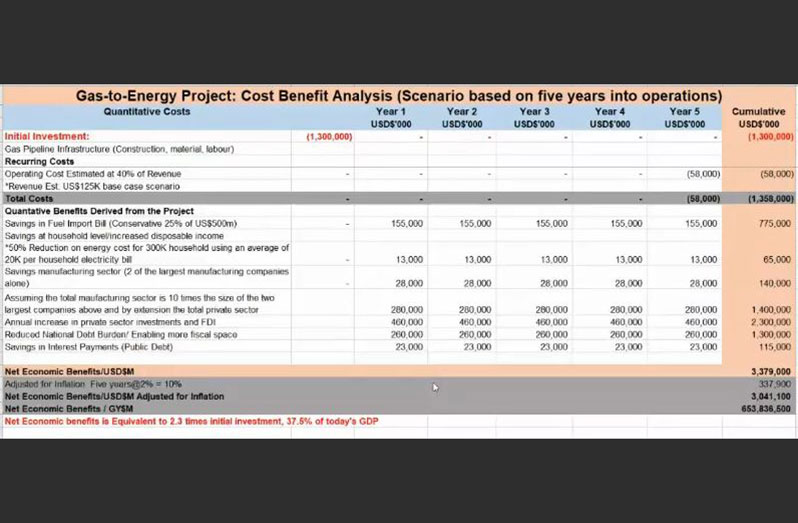This screenshot has width=798, height=523.
Task: Select the Year 1 fuel import savings 155,000
Action: [x=407, y=223]
